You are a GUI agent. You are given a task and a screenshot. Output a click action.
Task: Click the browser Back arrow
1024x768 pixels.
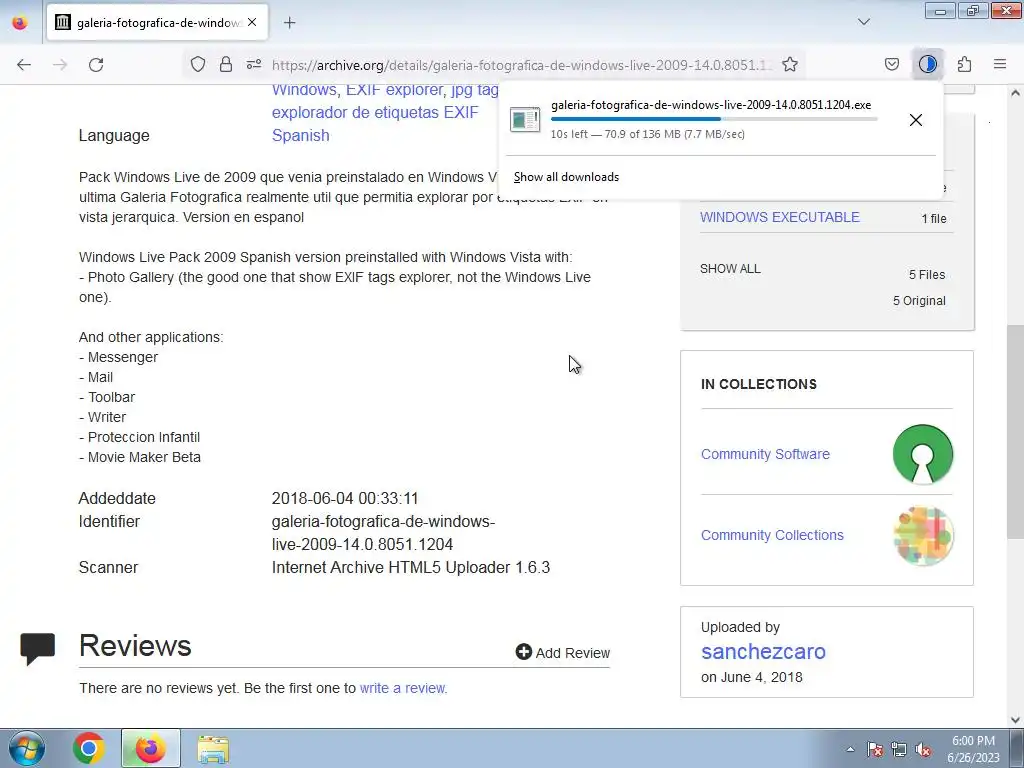coord(24,65)
